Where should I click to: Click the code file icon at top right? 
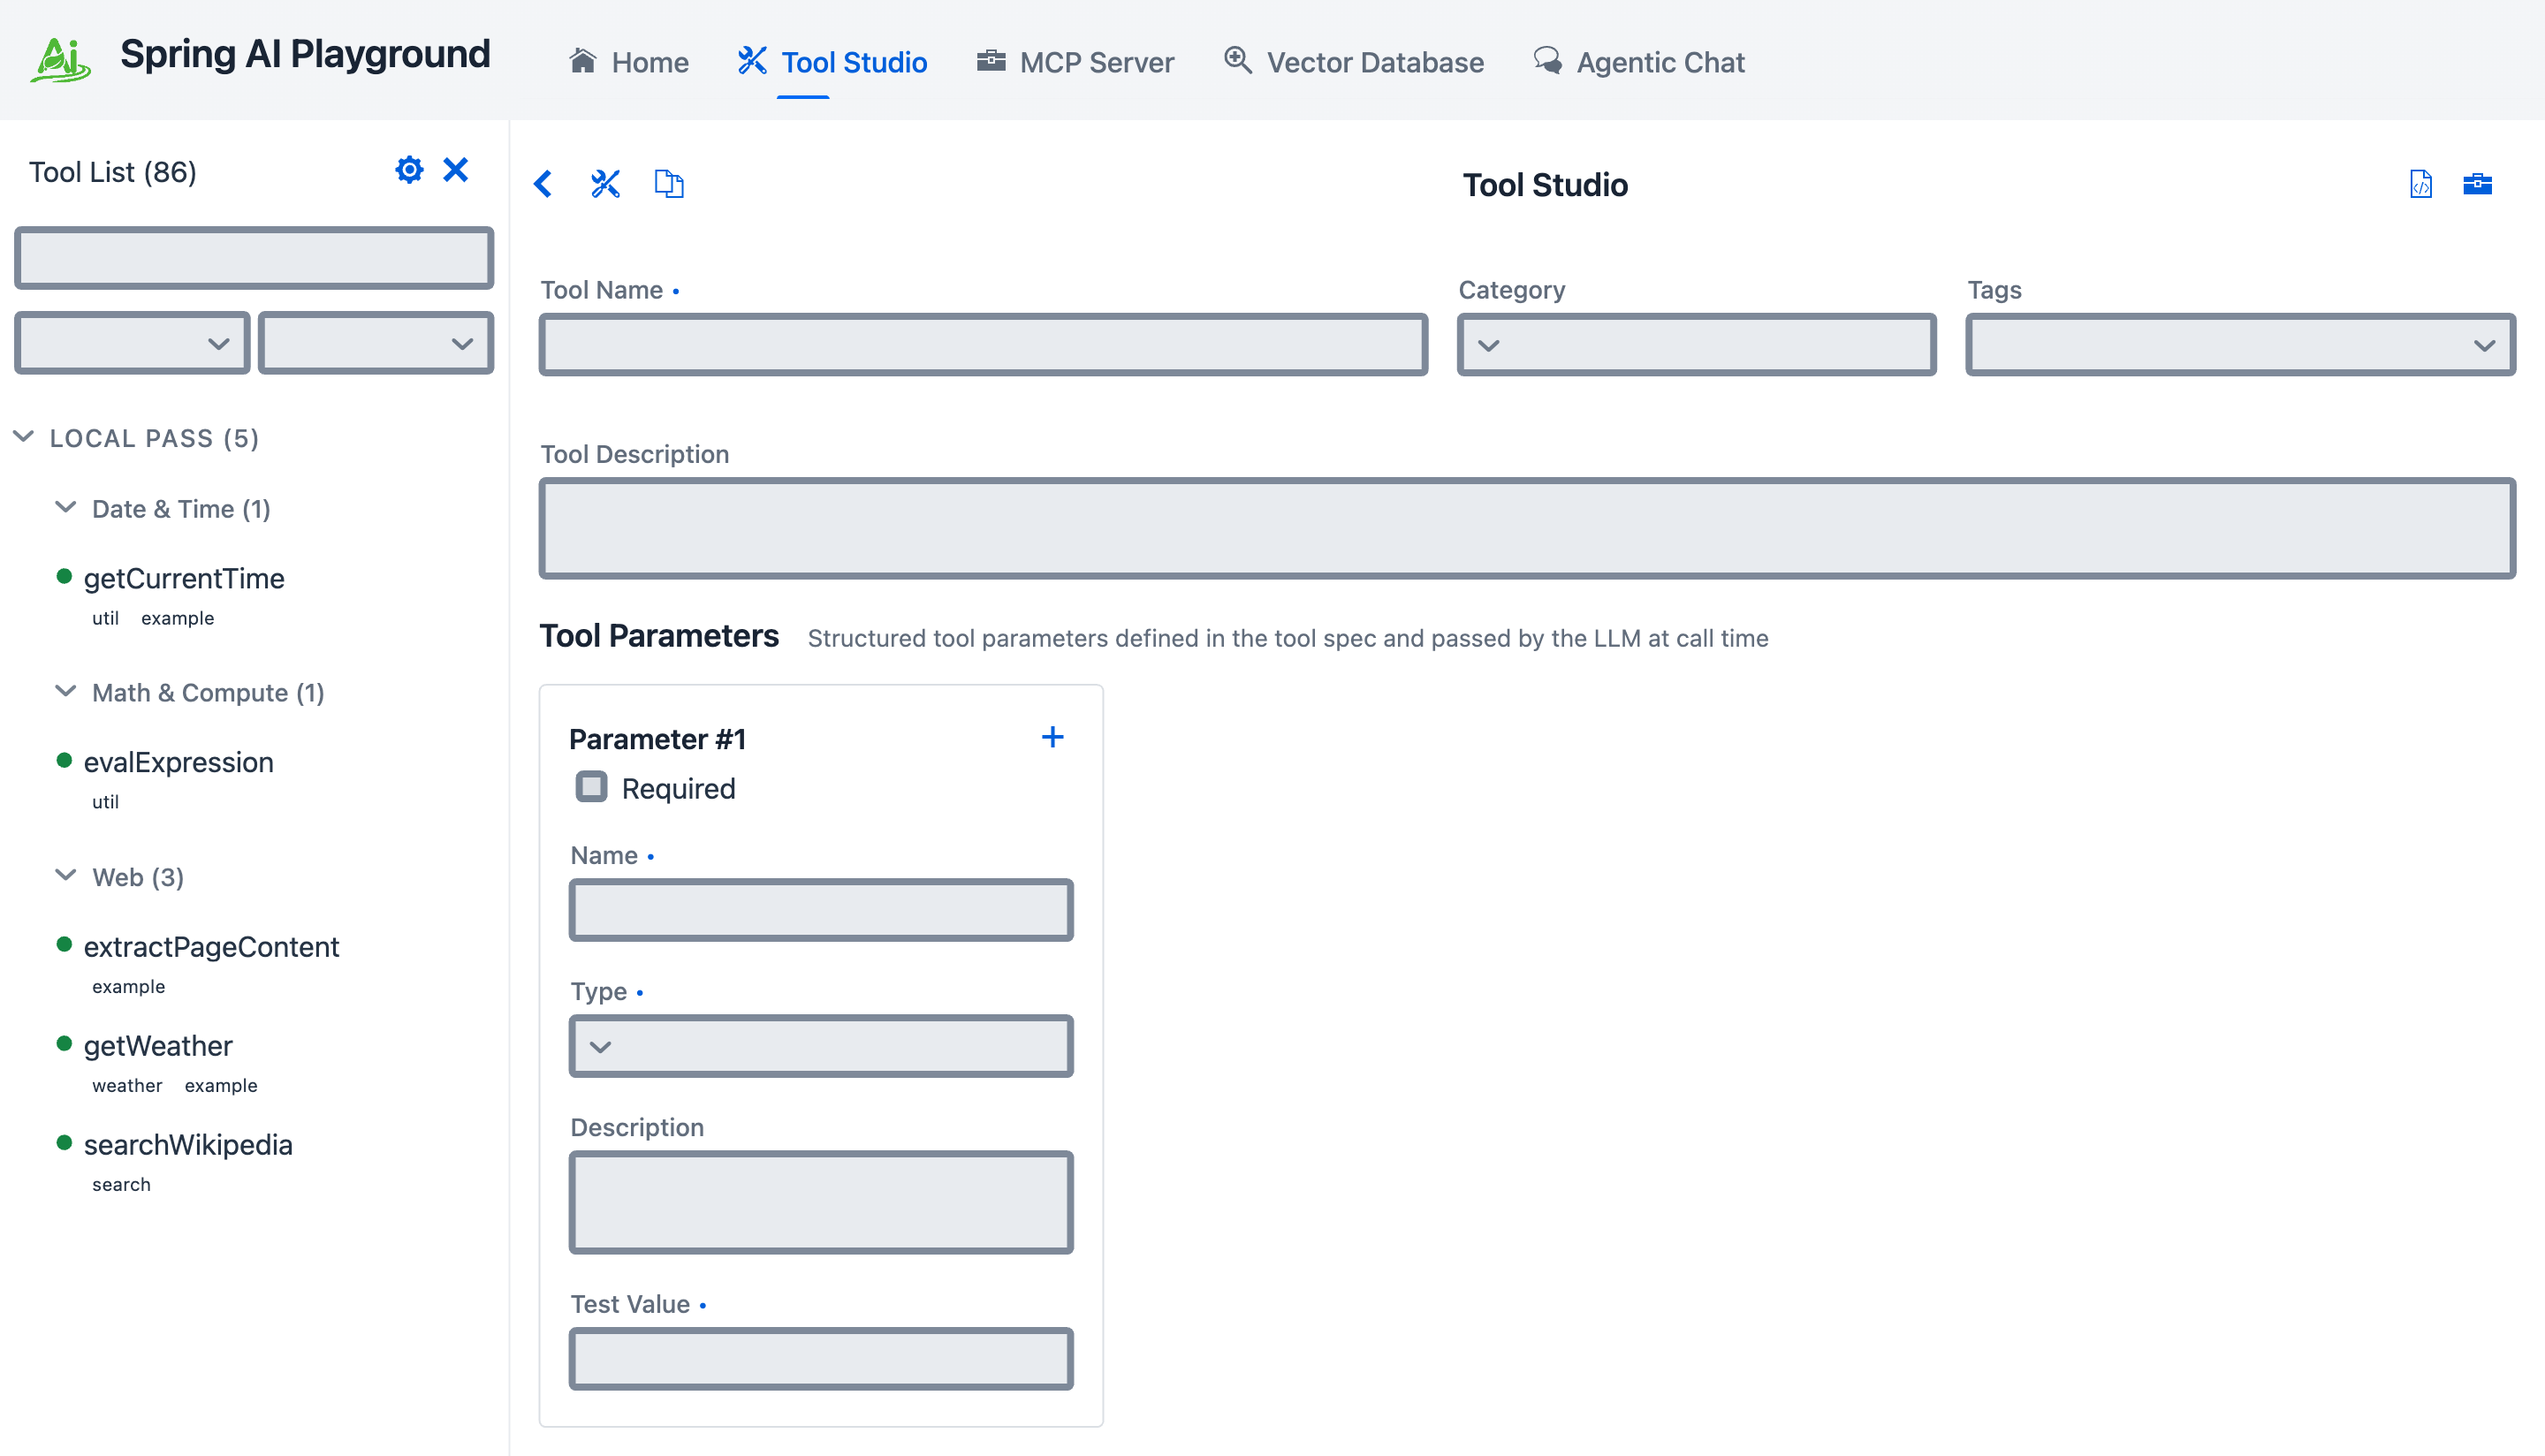(2421, 184)
